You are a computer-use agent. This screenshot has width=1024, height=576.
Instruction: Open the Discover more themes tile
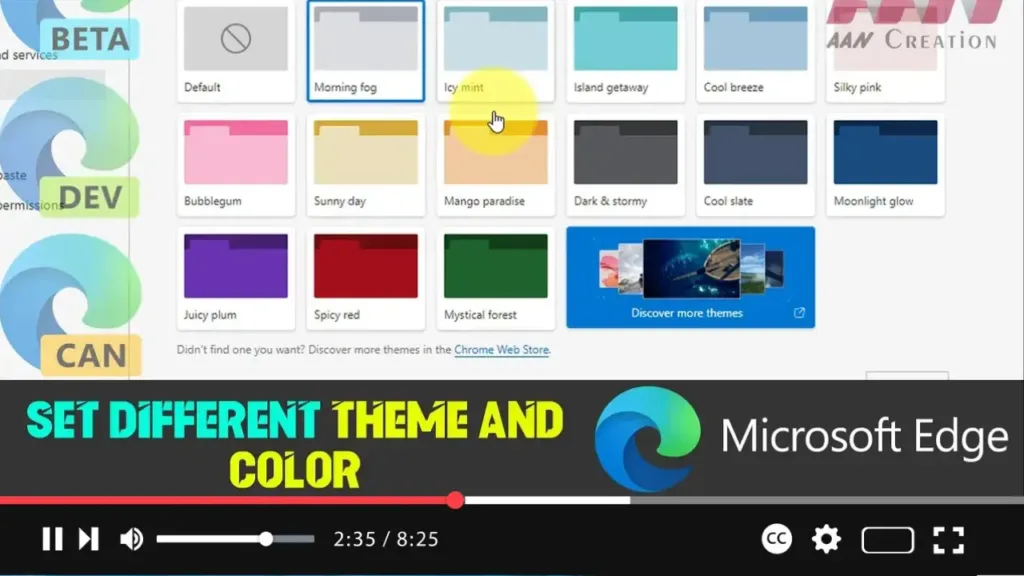(x=690, y=277)
